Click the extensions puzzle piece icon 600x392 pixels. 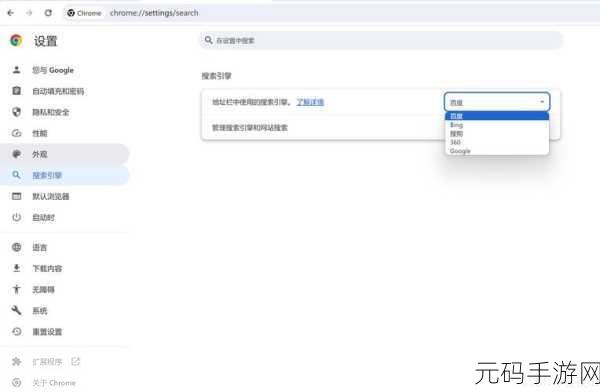tap(16, 361)
